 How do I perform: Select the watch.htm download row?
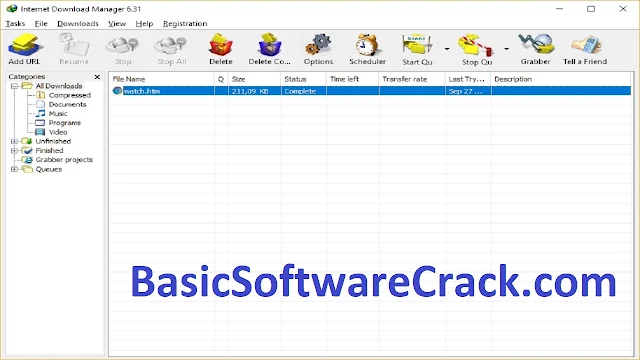pyautogui.click(x=370, y=91)
